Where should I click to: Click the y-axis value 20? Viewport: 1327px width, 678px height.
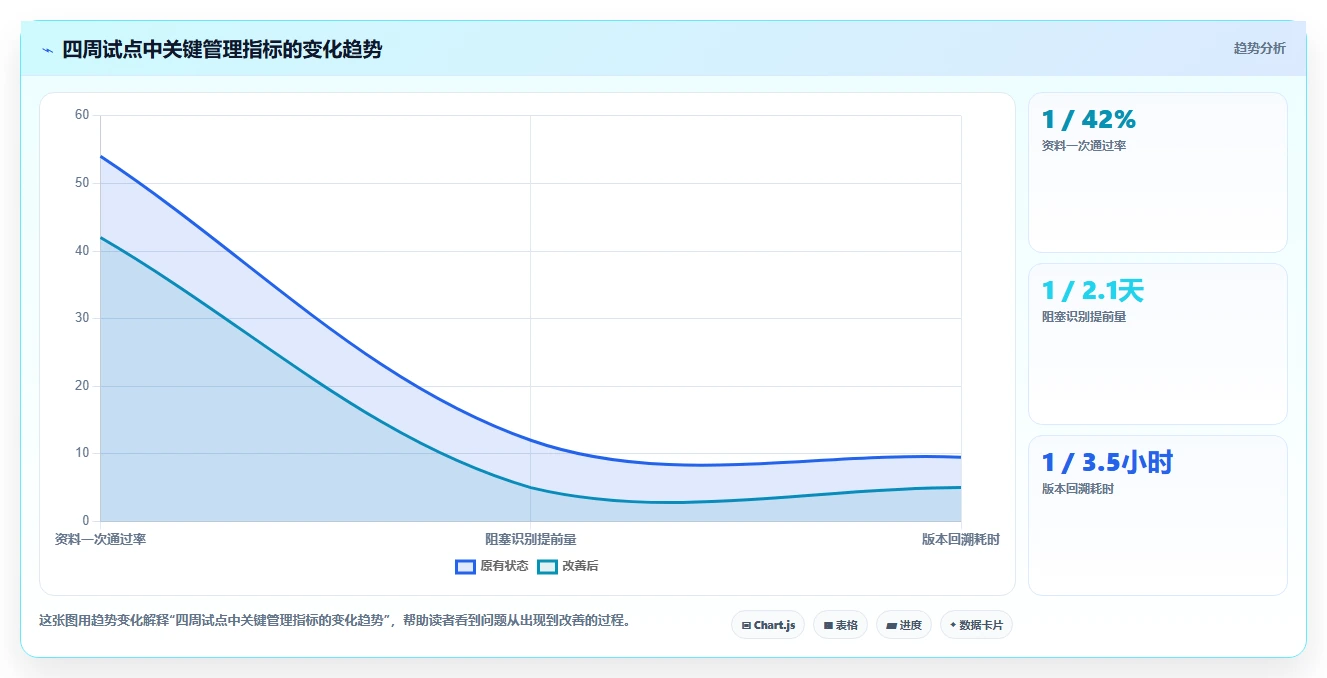(82, 385)
